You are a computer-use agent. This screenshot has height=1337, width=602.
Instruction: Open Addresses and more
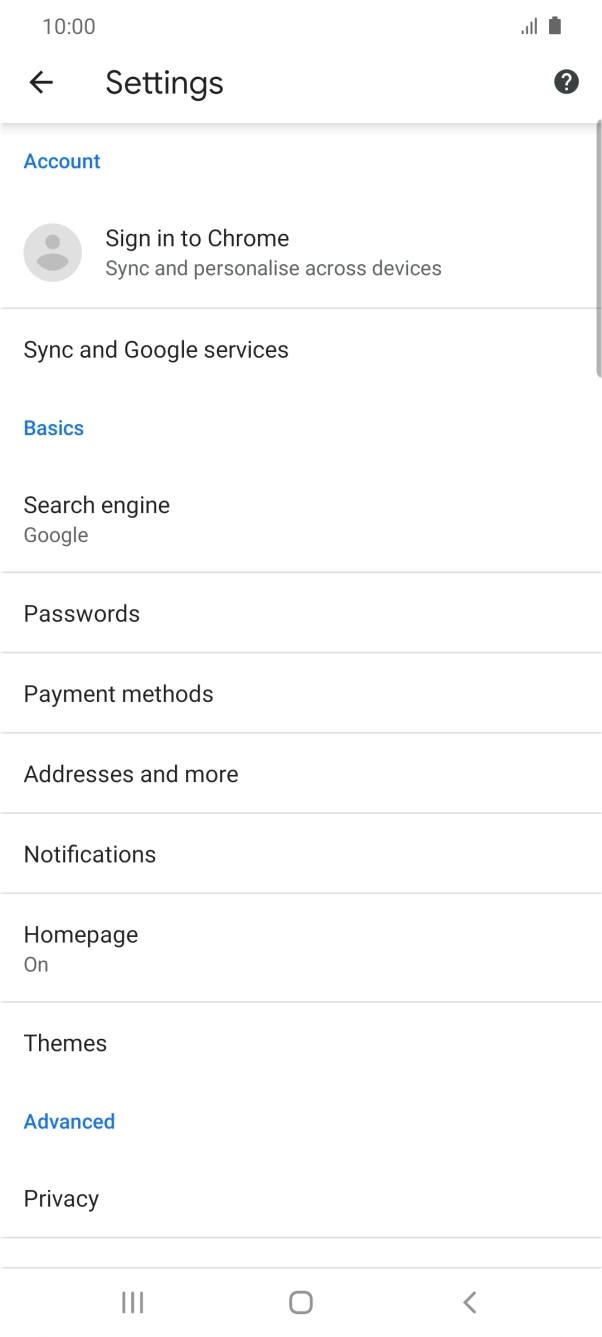point(301,773)
